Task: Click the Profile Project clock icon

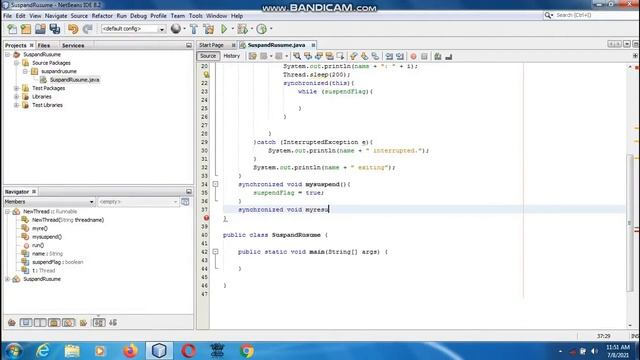Action: tap(262, 29)
